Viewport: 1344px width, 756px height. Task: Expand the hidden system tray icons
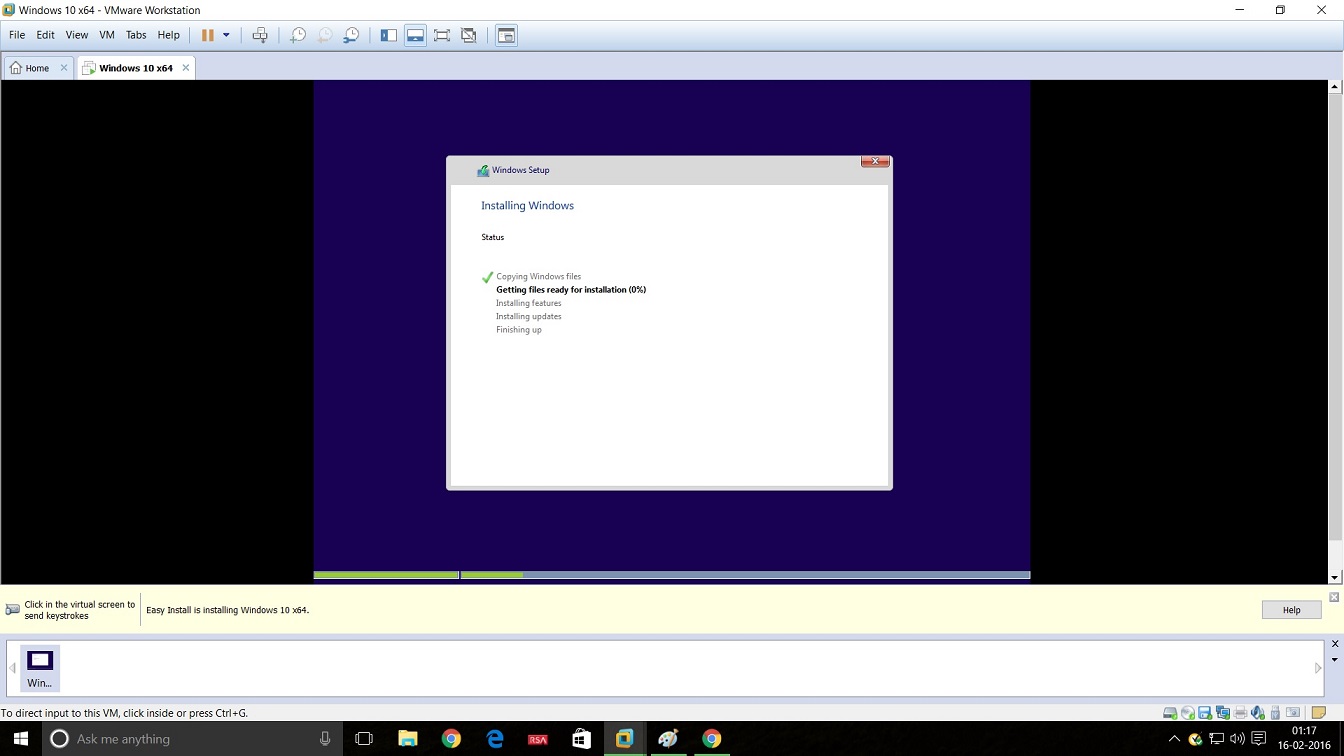point(1174,739)
